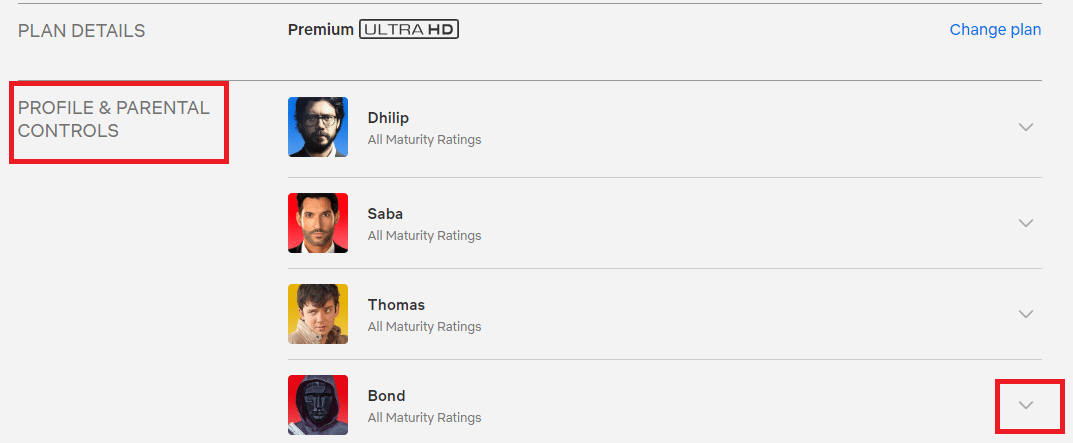Click All Maturity Ratings under Saba
The image size is (1073, 443).
pyautogui.click(x=424, y=236)
